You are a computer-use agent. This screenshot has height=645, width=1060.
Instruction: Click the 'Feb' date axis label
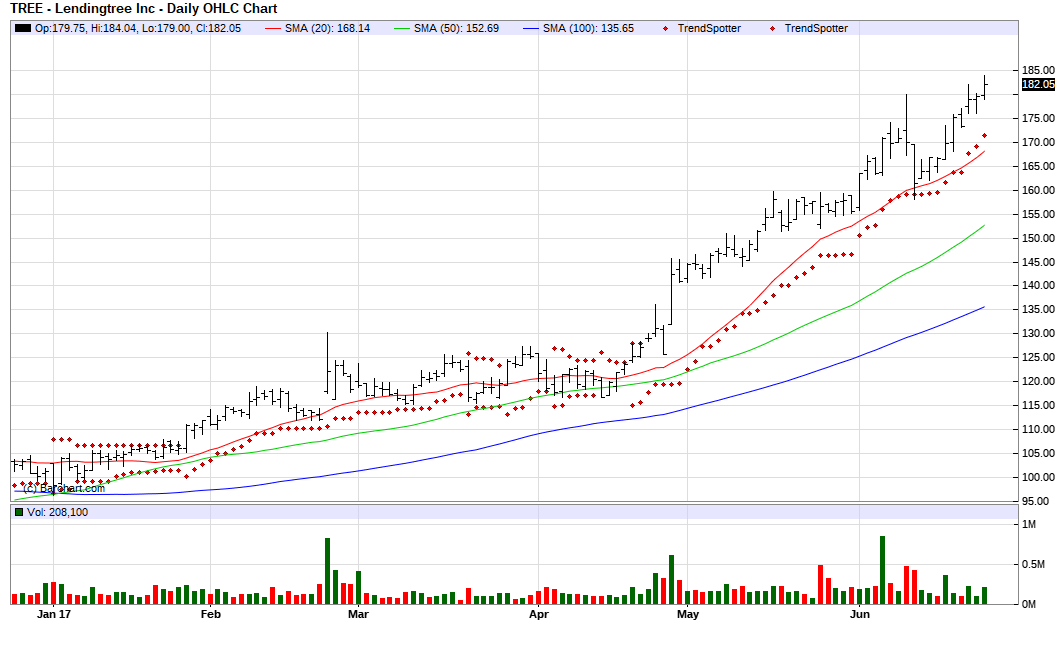pos(211,614)
